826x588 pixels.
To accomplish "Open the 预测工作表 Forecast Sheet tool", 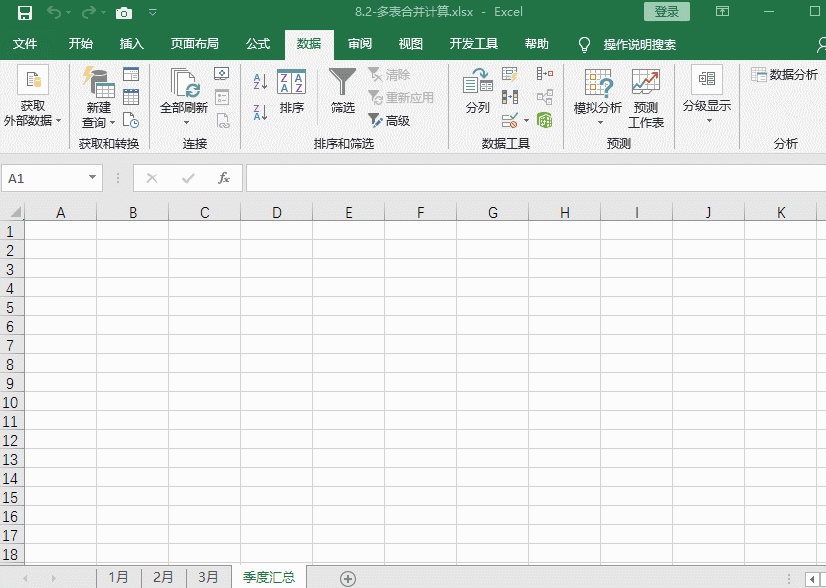I will pos(645,95).
